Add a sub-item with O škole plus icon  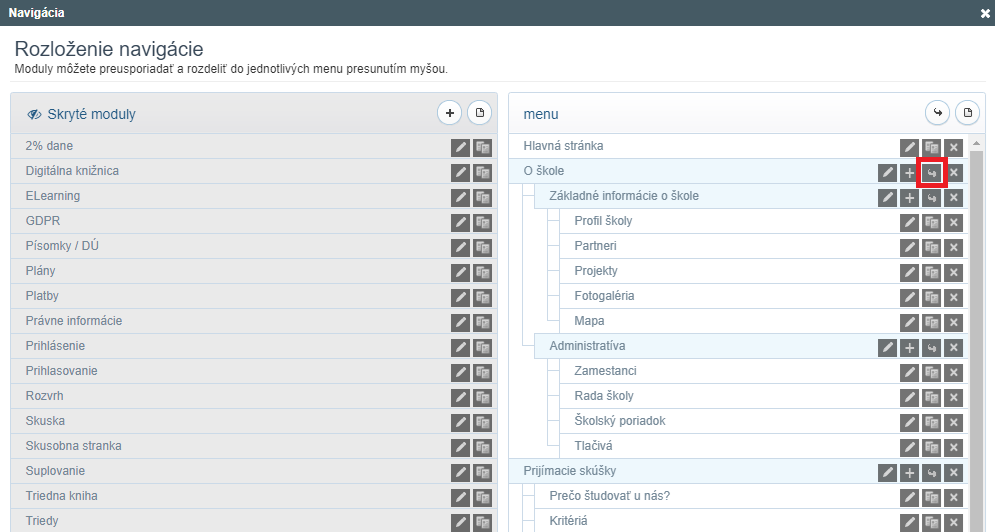(x=909, y=173)
